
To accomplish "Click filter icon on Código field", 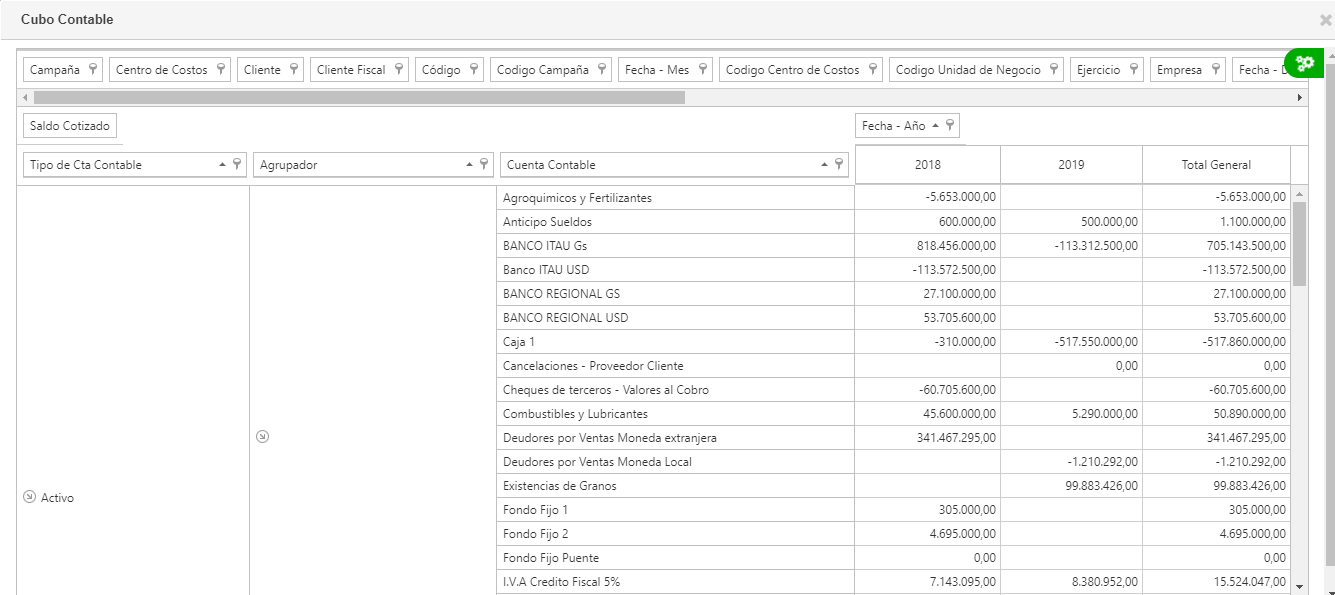I will tap(473, 70).
